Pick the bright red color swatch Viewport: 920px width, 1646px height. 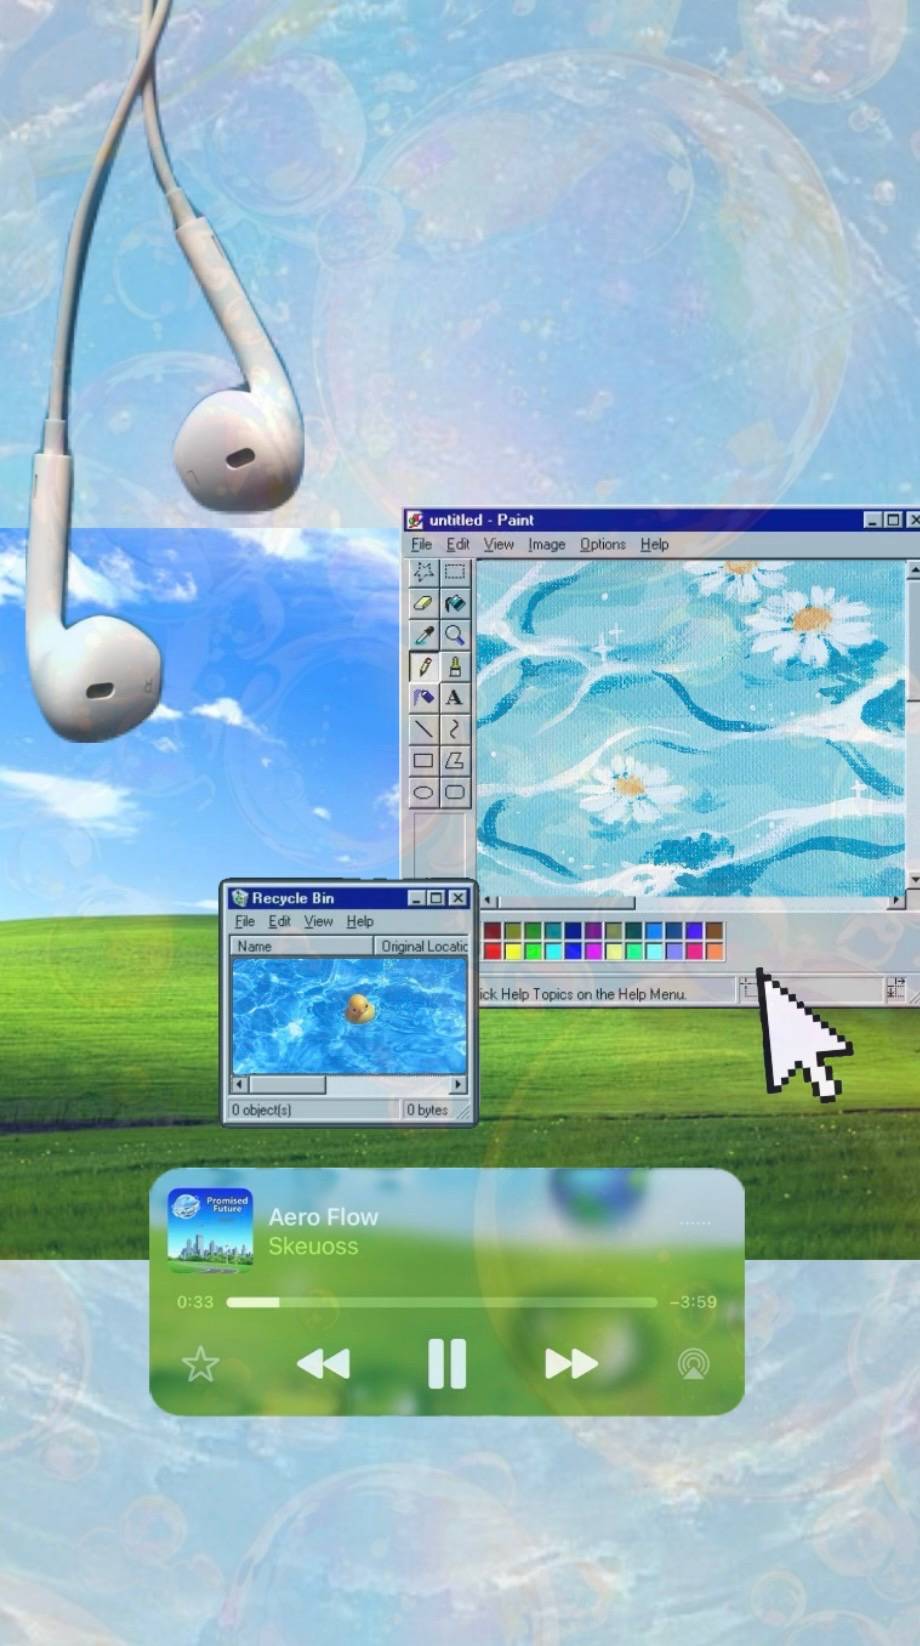click(x=492, y=951)
